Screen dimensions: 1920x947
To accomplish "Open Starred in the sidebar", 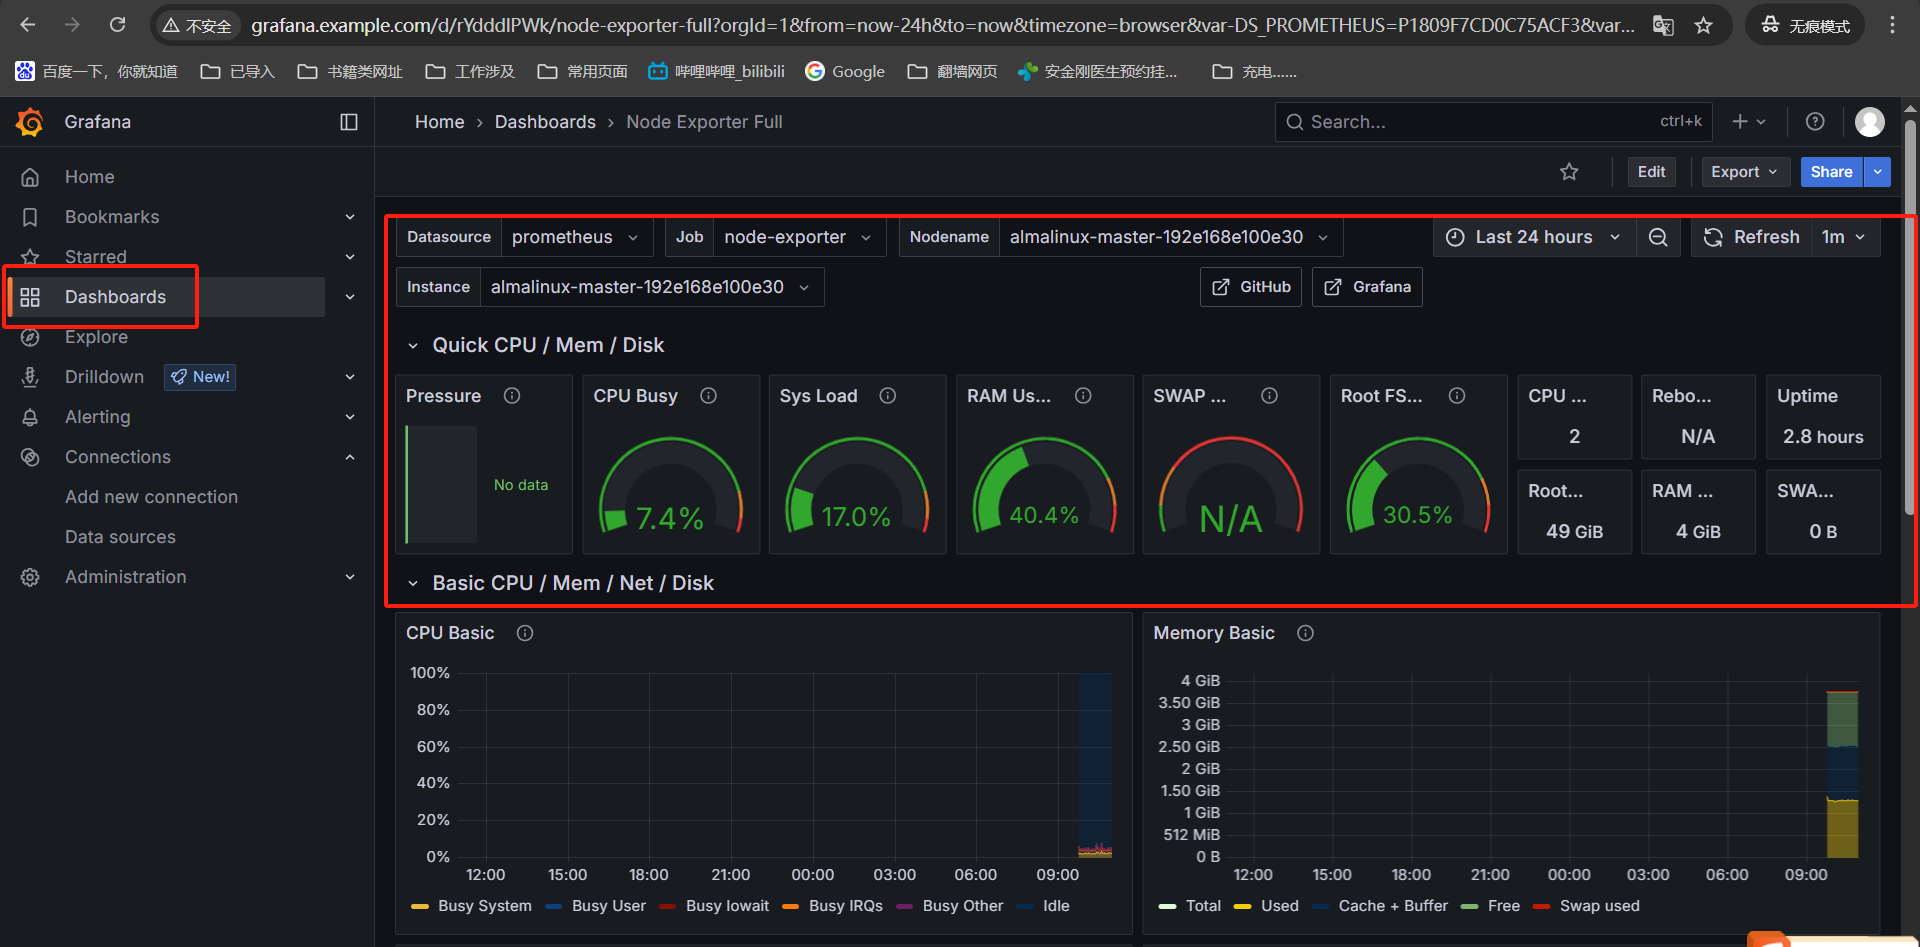I will click(96, 257).
